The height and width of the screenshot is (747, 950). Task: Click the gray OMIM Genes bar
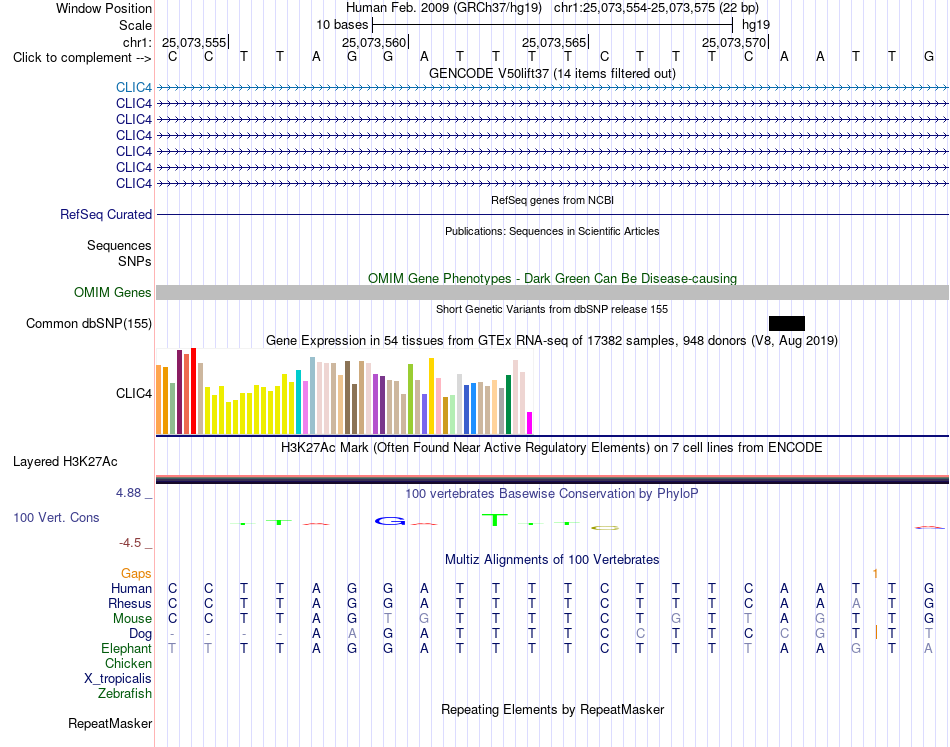coord(552,293)
